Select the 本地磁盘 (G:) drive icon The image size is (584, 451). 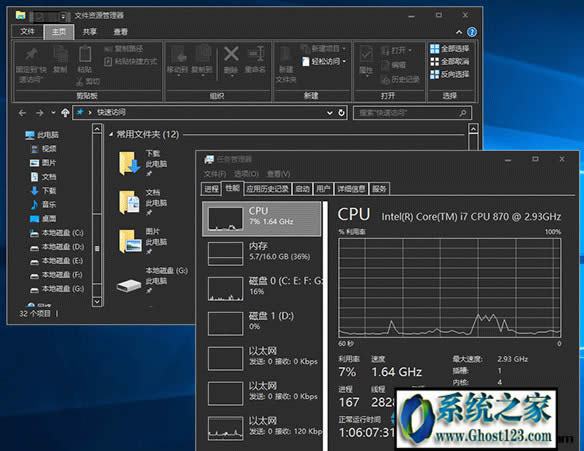click(x=129, y=285)
